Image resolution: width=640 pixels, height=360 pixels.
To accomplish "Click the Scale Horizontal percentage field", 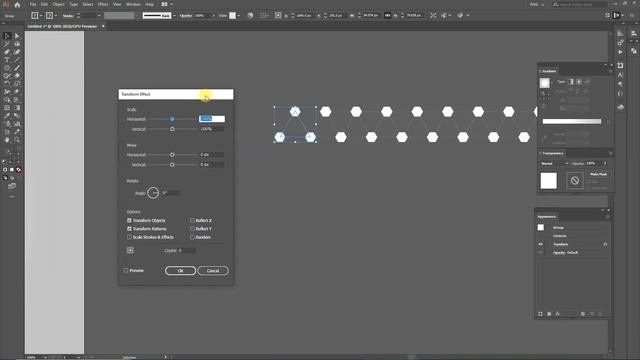I will tap(211, 119).
